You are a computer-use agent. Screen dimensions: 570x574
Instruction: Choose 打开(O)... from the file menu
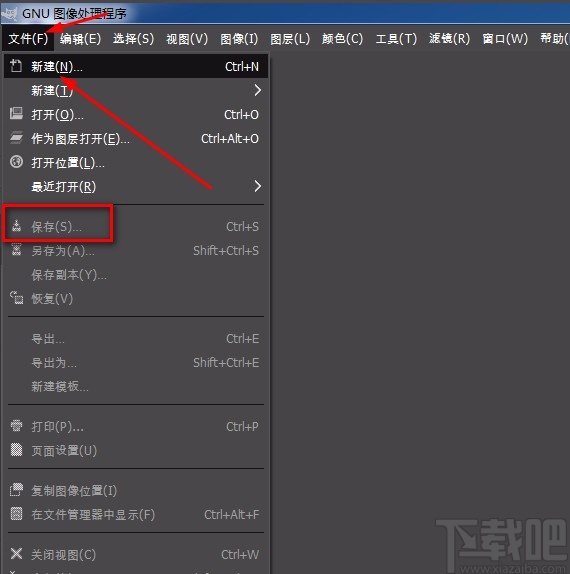click(136, 115)
